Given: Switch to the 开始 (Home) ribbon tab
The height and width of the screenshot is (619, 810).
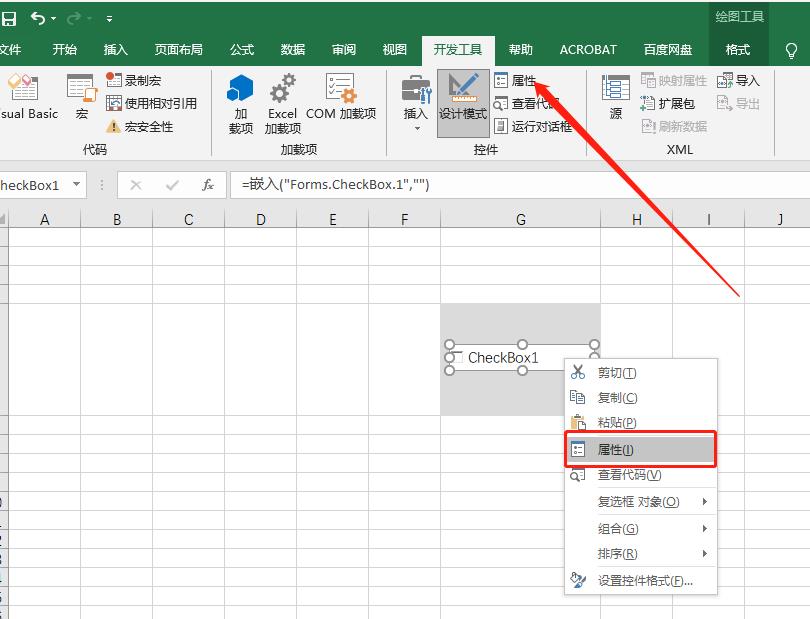Looking at the screenshot, I should [64, 48].
